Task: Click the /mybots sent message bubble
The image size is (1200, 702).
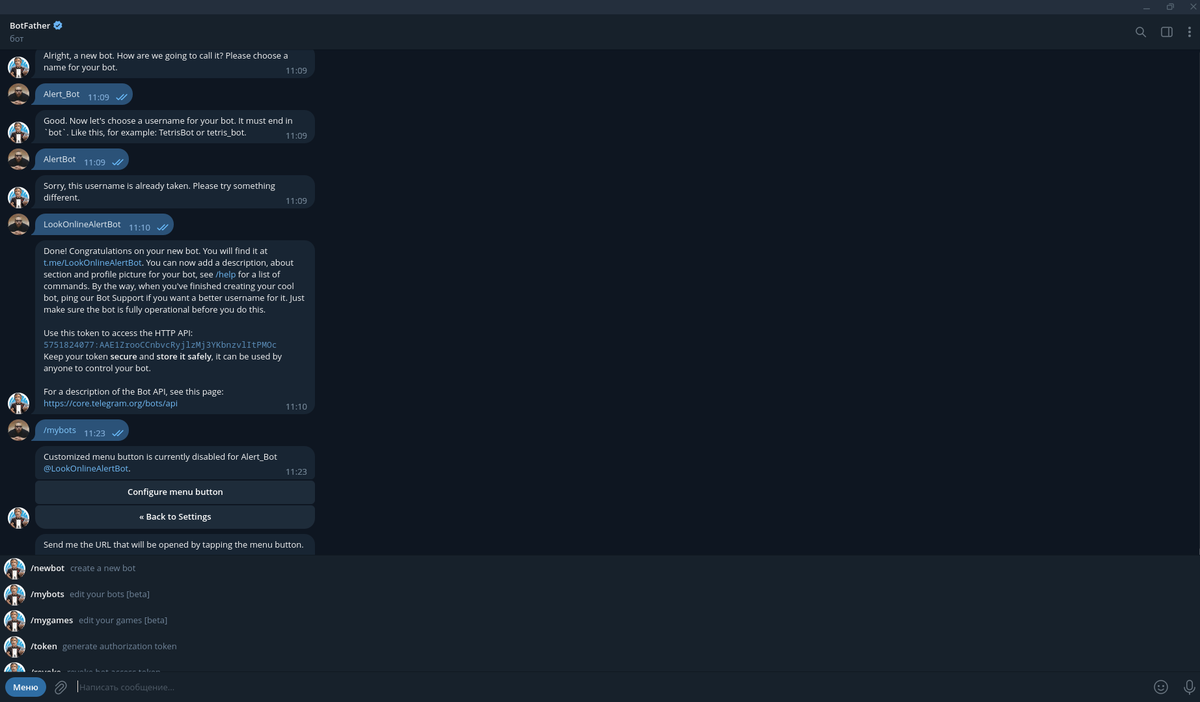Action: coord(82,431)
